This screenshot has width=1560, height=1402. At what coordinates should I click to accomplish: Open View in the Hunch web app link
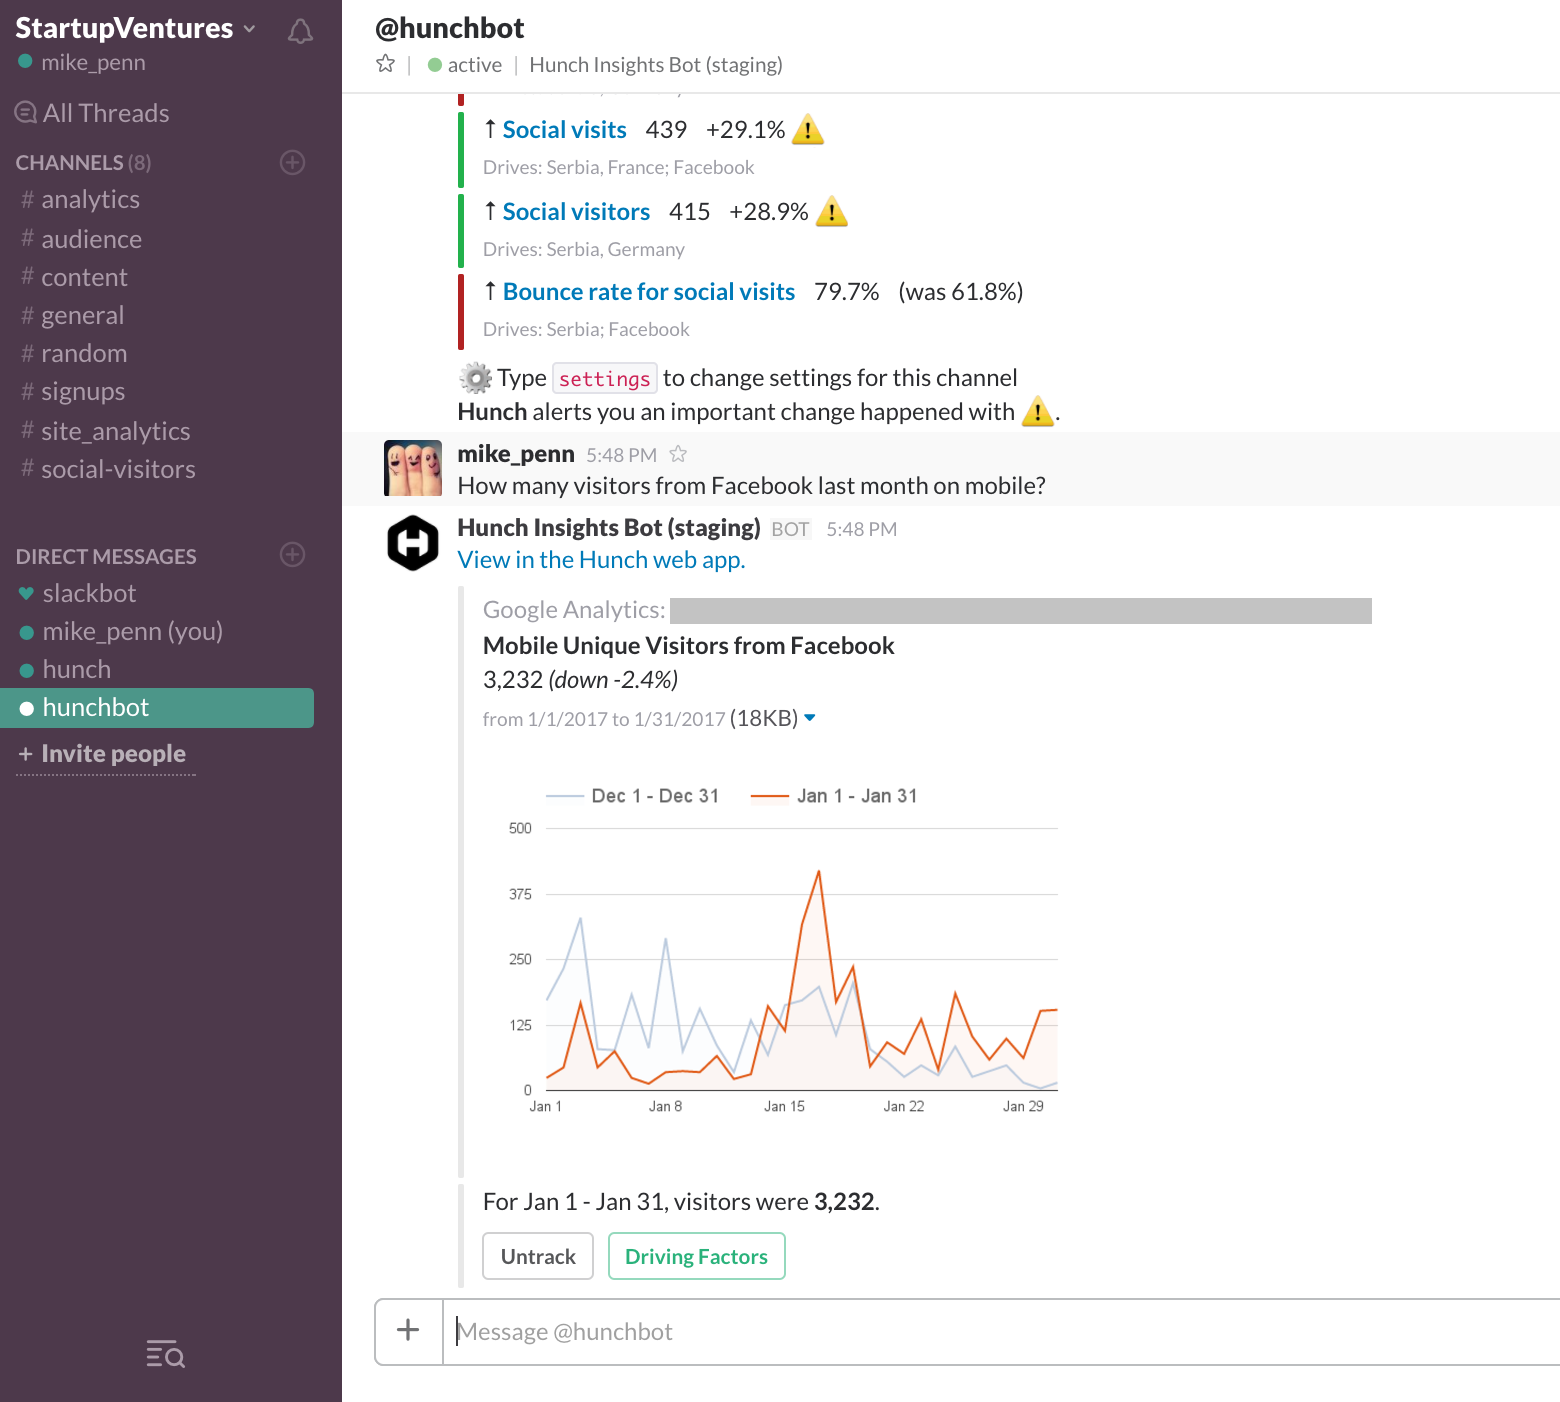[601, 560]
